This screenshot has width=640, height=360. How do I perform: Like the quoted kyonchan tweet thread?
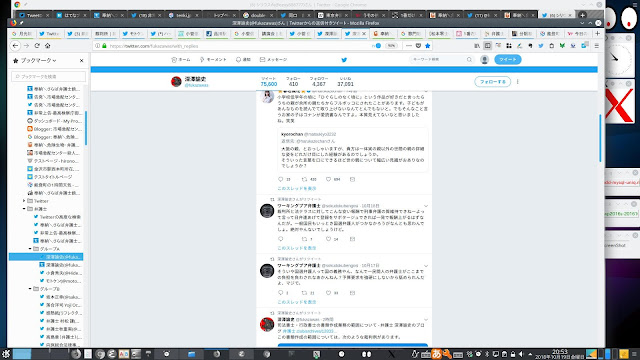pos(328,179)
